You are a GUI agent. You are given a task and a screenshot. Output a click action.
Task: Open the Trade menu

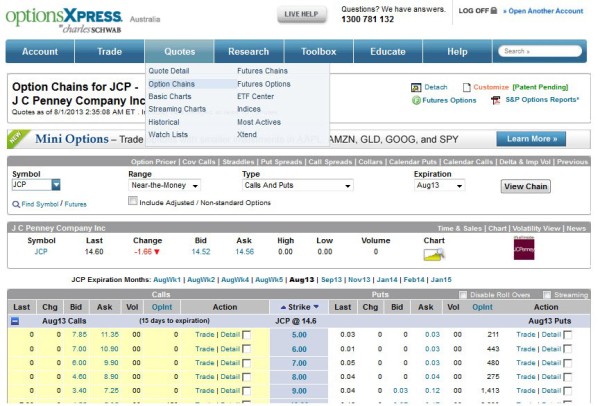tap(109, 51)
